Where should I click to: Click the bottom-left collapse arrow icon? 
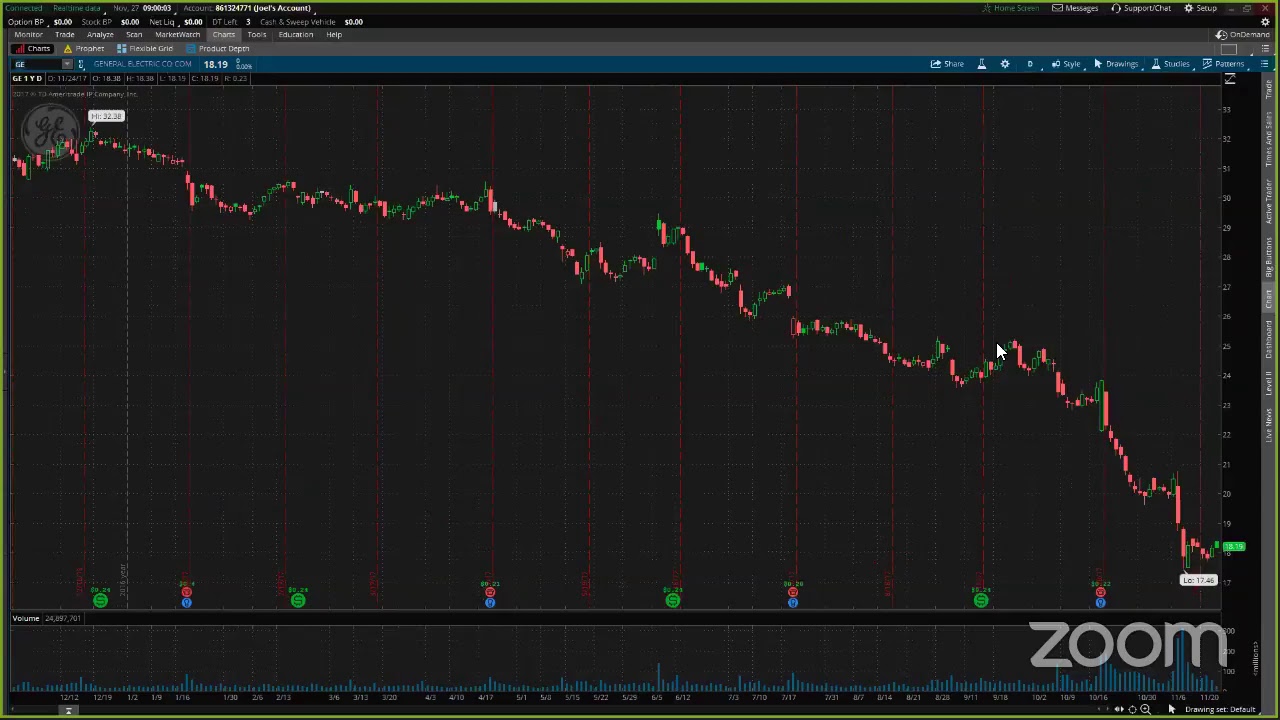pos(69,711)
